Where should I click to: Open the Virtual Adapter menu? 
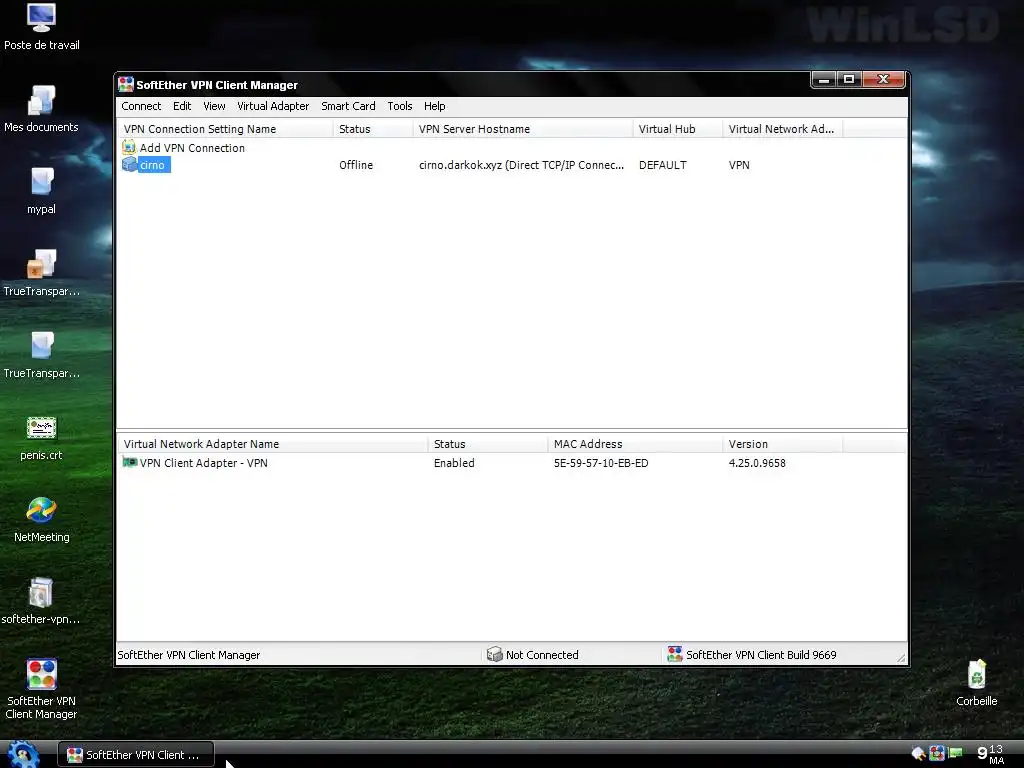273,106
